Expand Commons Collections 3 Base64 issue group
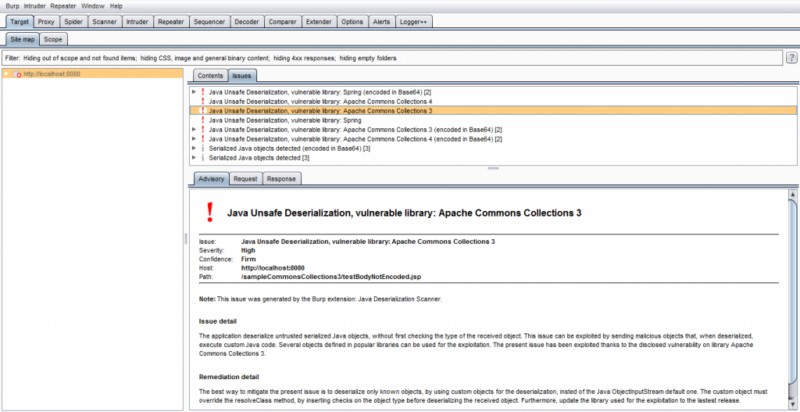This screenshot has width=800, height=412. (x=194, y=130)
